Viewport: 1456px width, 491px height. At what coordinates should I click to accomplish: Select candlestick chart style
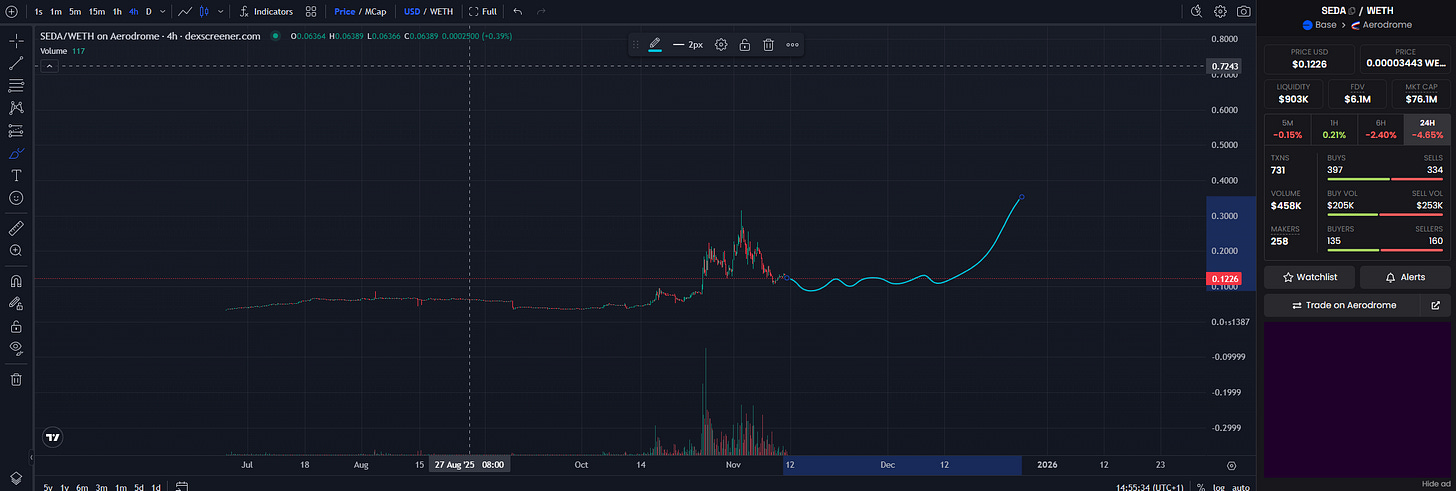click(205, 11)
